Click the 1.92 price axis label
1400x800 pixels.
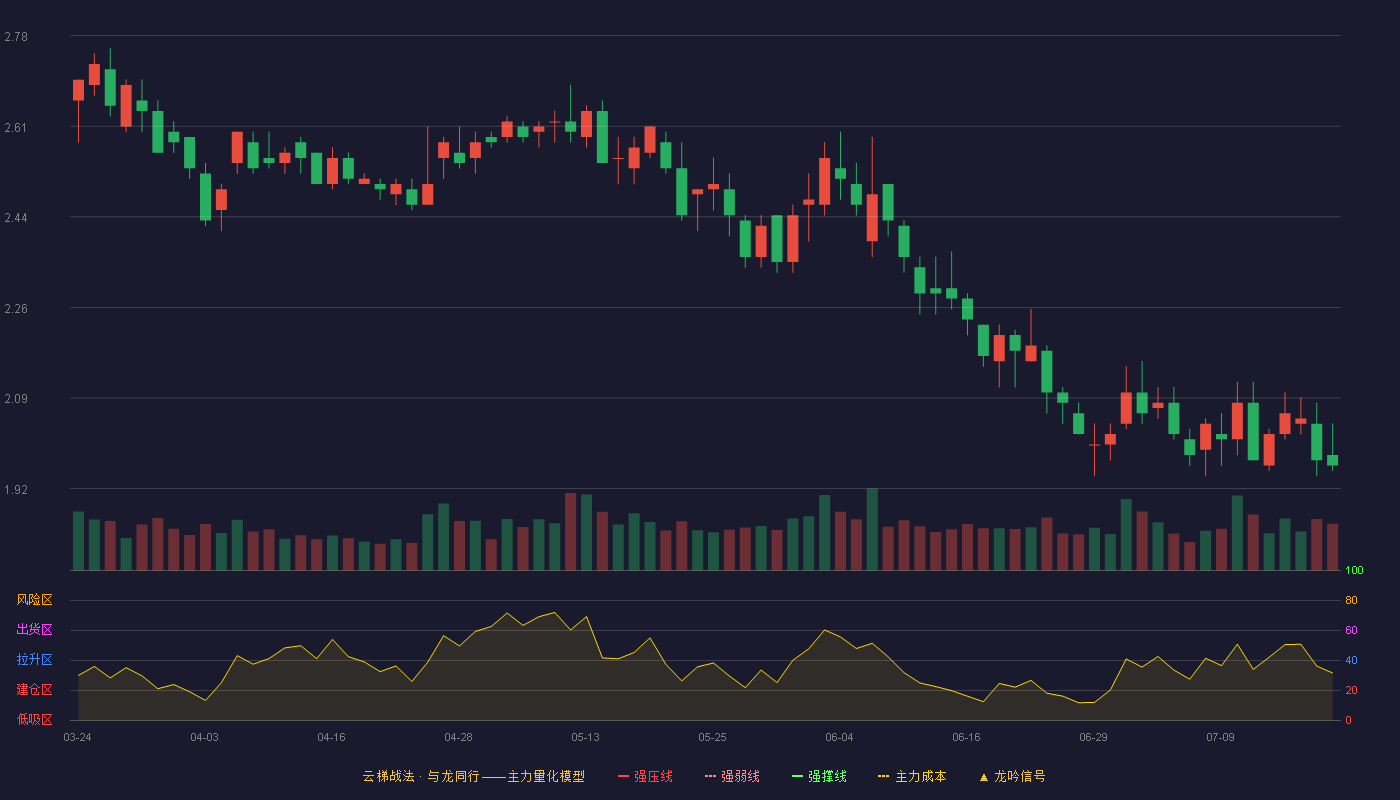coord(16,490)
